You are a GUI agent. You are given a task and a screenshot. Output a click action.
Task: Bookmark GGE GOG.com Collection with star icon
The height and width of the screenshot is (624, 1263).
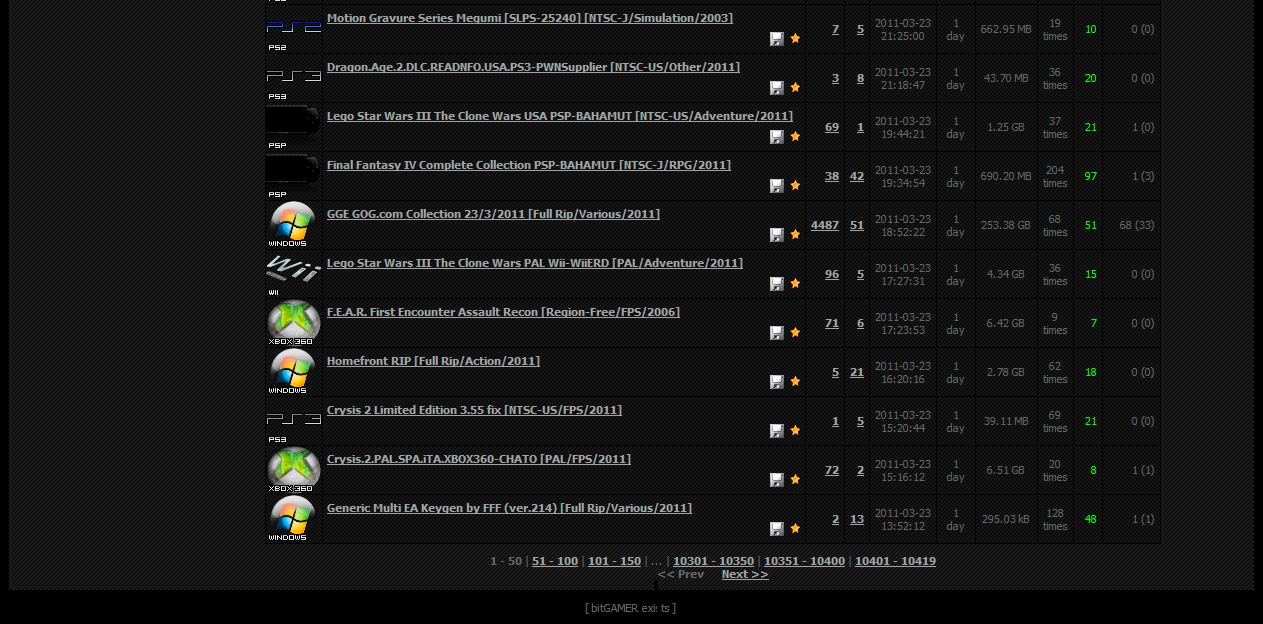(x=795, y=234)
